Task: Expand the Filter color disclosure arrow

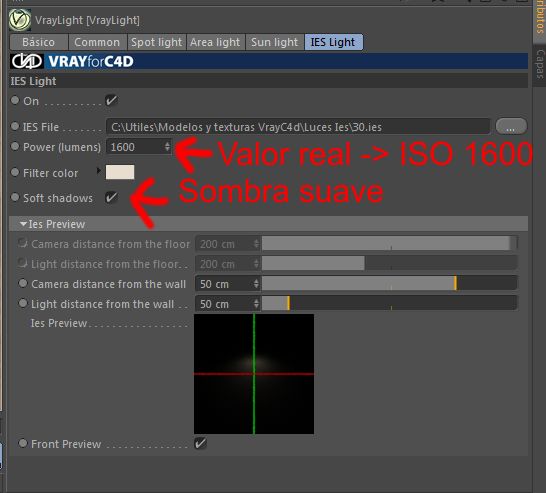Action: (99, 171)
